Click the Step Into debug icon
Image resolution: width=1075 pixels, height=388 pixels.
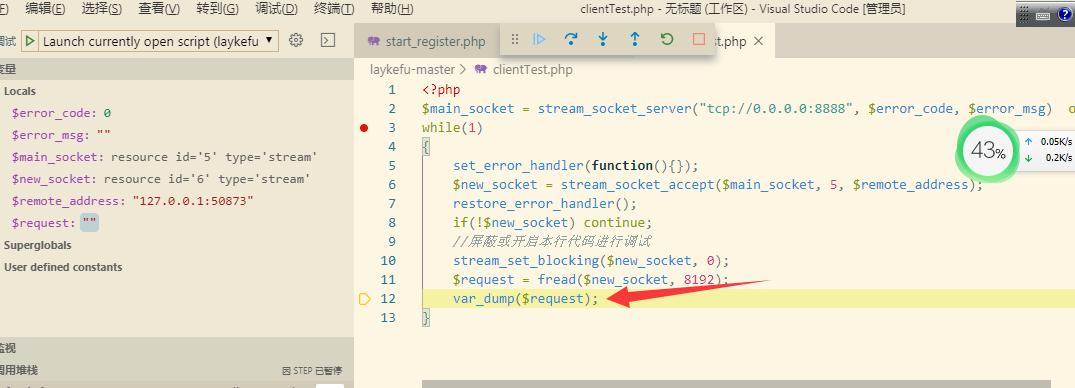click(603, 40)
